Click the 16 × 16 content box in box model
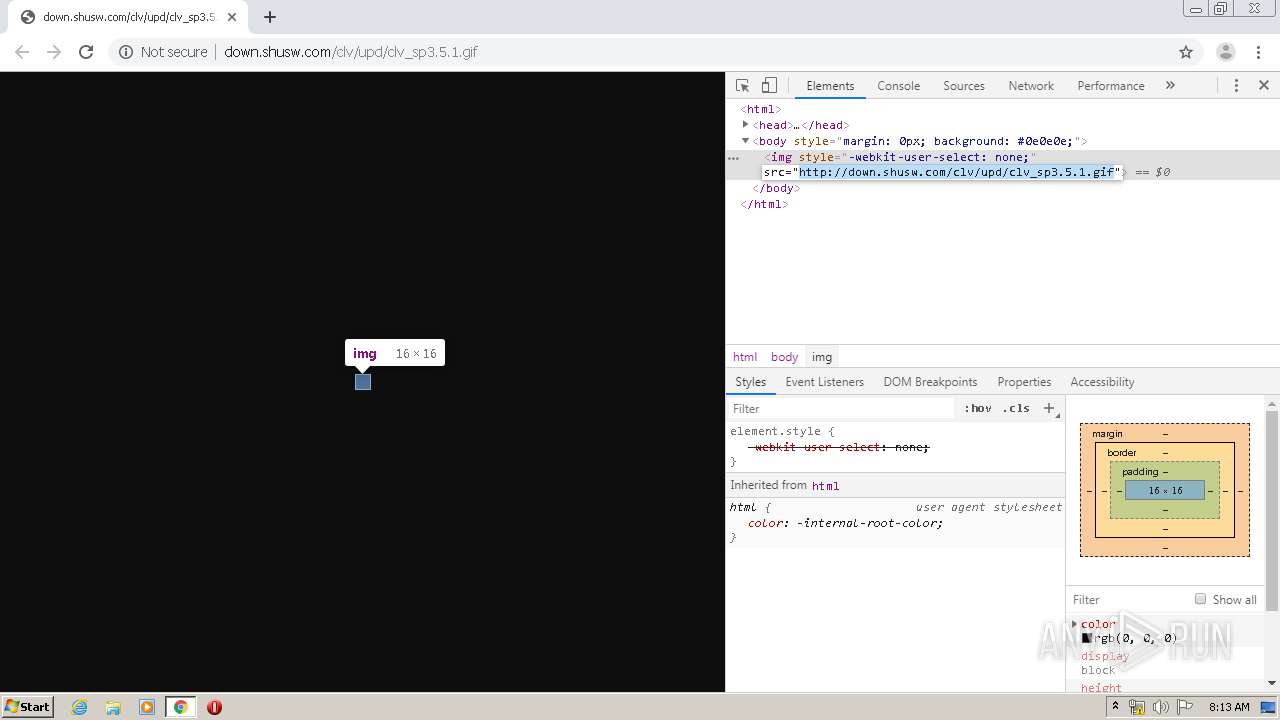This screenshot has height=720, width=1280. 1165,491
